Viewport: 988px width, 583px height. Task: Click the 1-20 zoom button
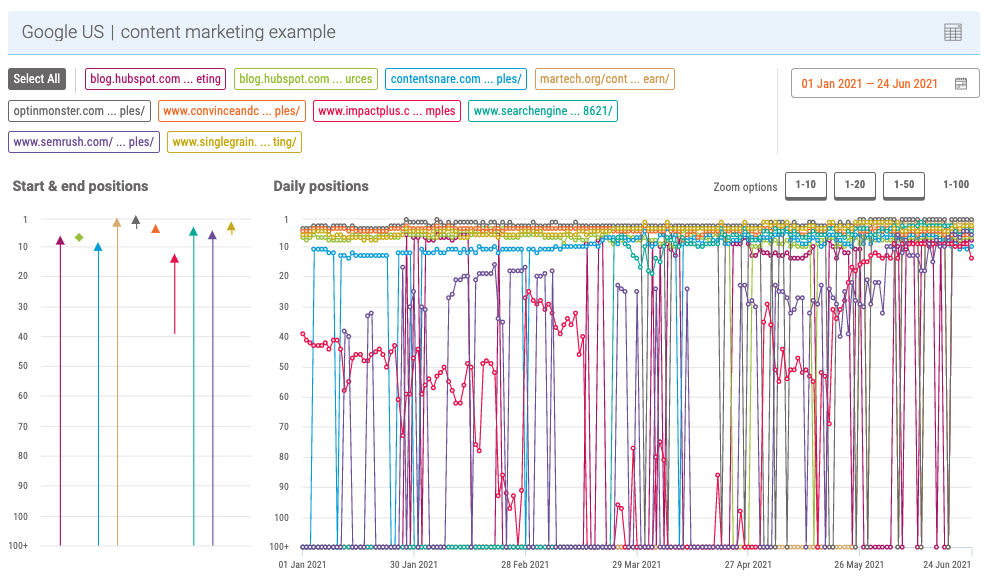(x=854, y=185)
